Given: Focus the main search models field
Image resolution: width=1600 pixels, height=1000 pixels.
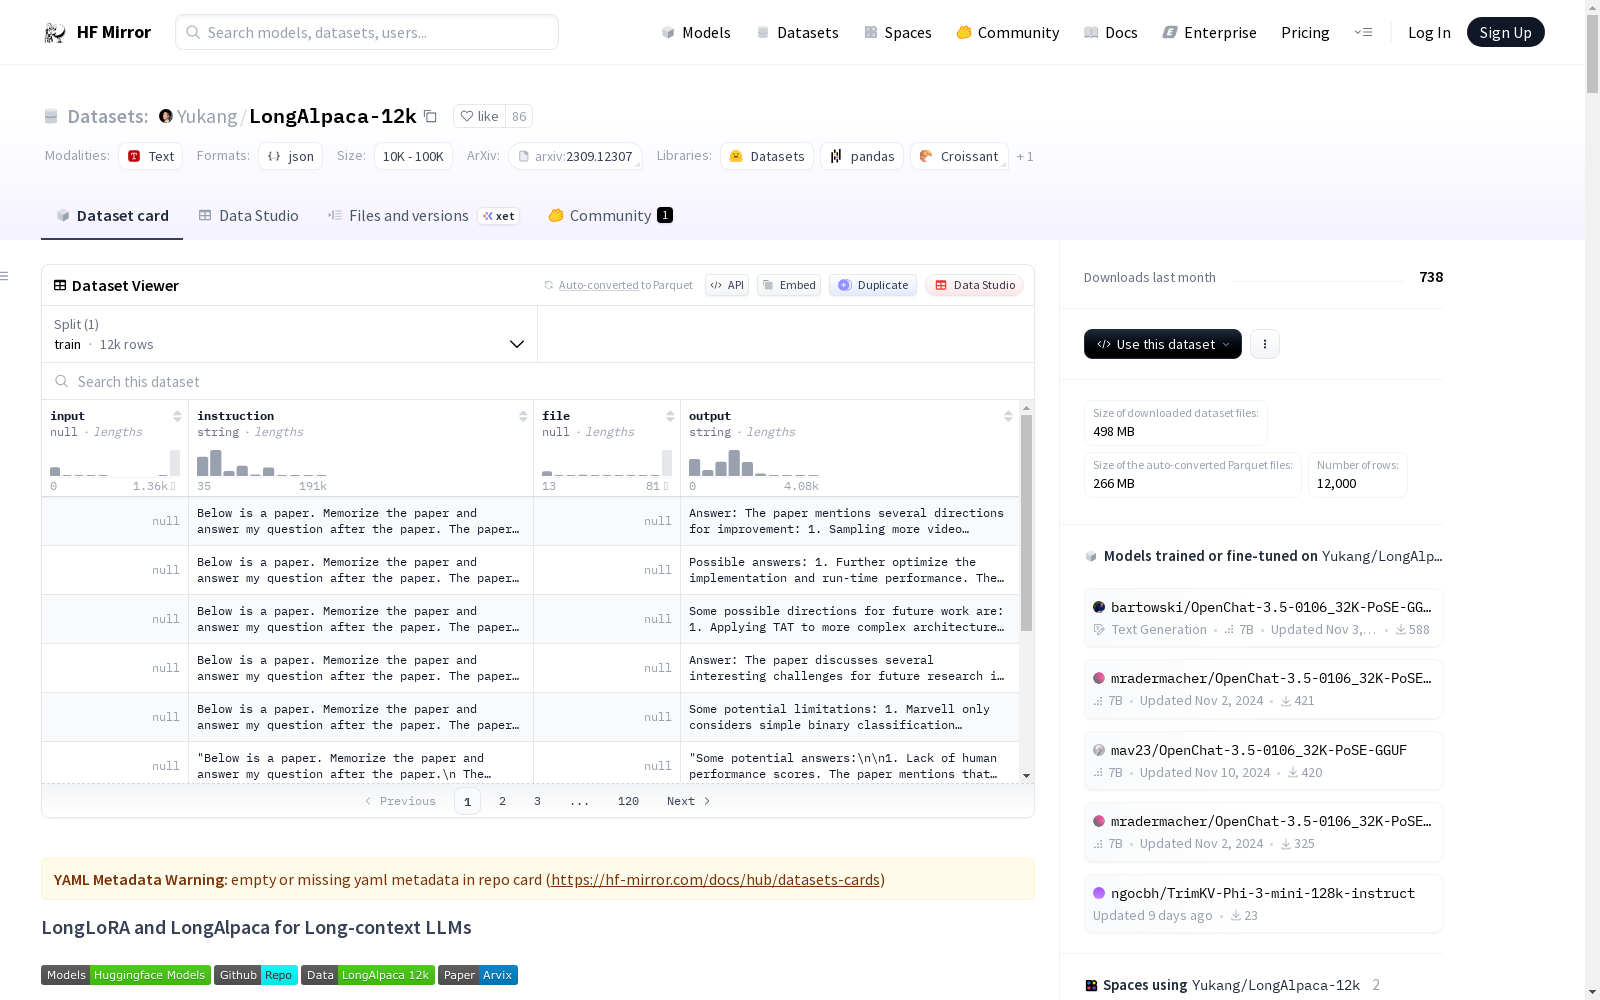Looking at the screenshot, I should pyautogui.click(x=367, y=32).
